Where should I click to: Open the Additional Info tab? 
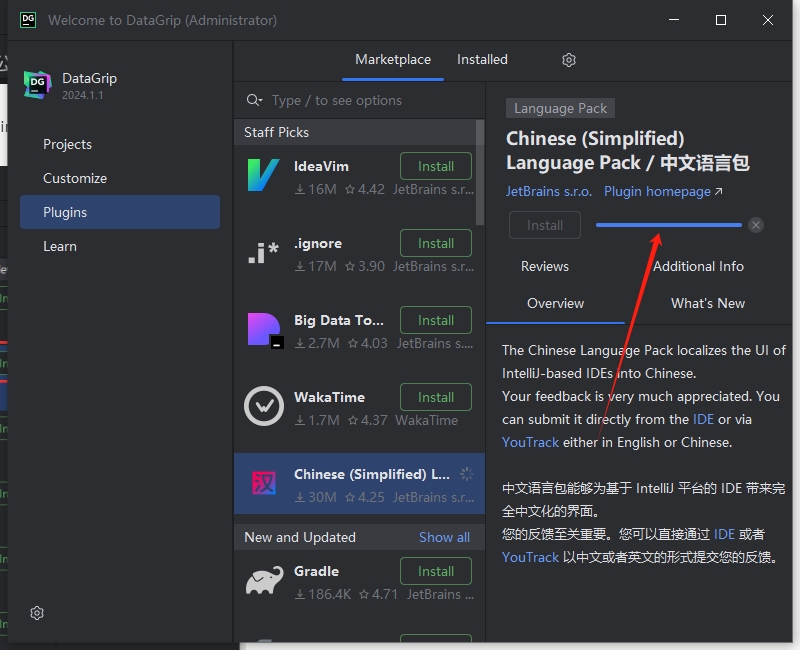[x=698, y=266]
